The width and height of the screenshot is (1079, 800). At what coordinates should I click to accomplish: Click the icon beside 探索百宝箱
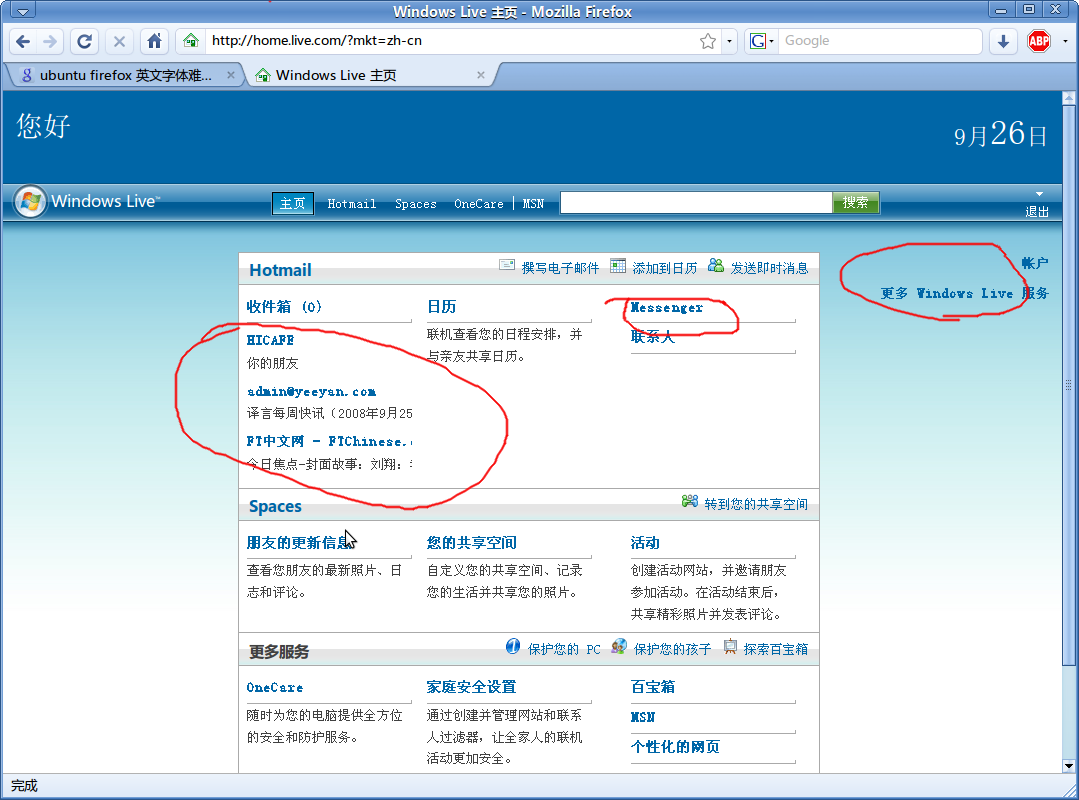pos(730,646)
